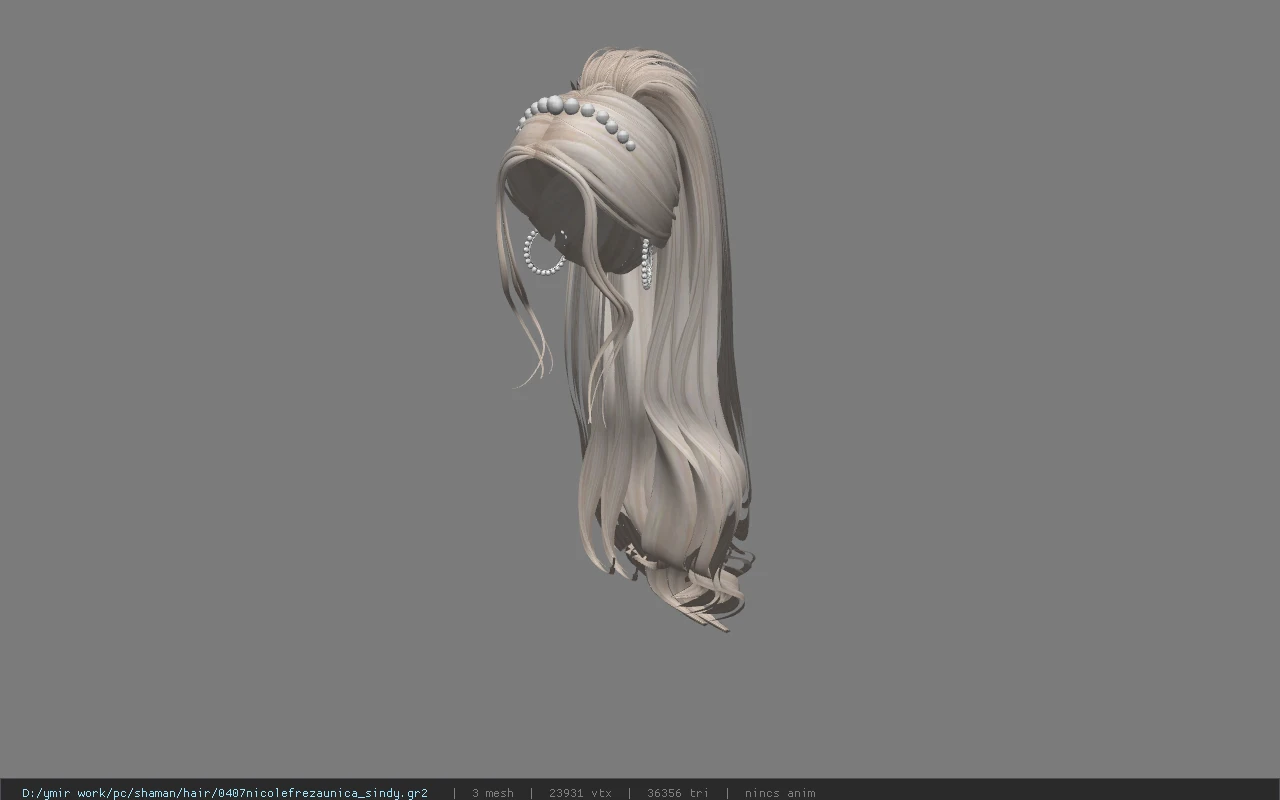Click the '3 mesh' status bar entry

point(492,793)
